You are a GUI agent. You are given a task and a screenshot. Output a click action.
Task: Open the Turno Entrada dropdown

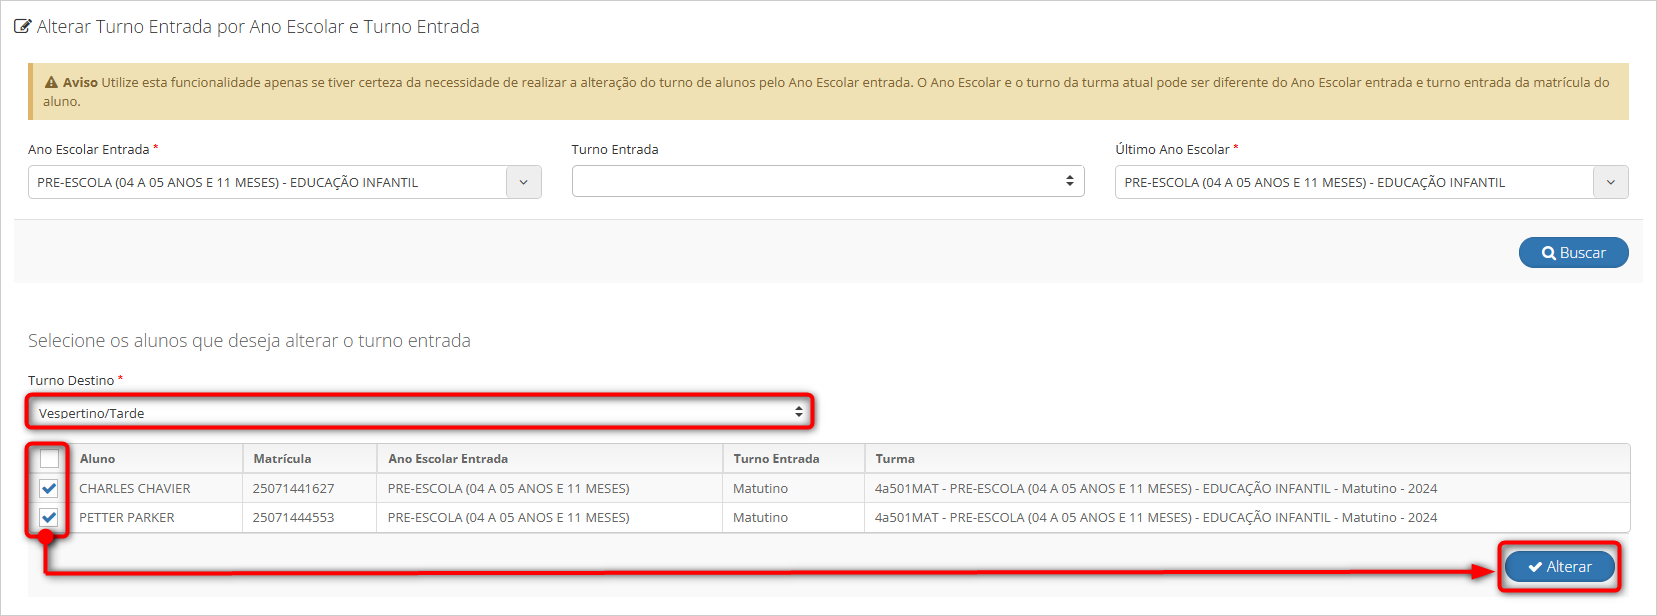(827, 181)
